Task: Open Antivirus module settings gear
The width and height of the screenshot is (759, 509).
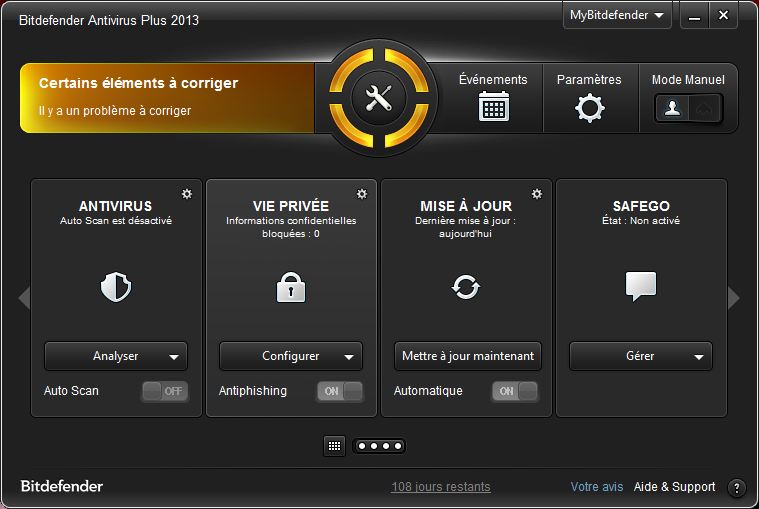Action: coord(187,194)
